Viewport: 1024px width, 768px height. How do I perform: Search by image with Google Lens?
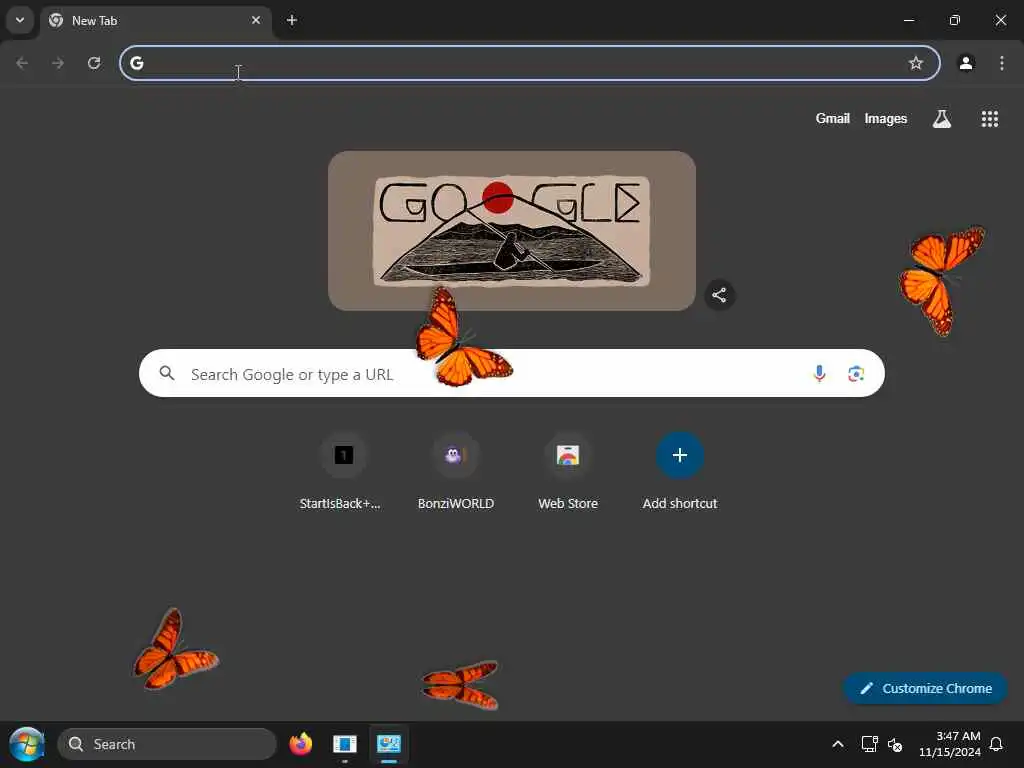point(856,374)
